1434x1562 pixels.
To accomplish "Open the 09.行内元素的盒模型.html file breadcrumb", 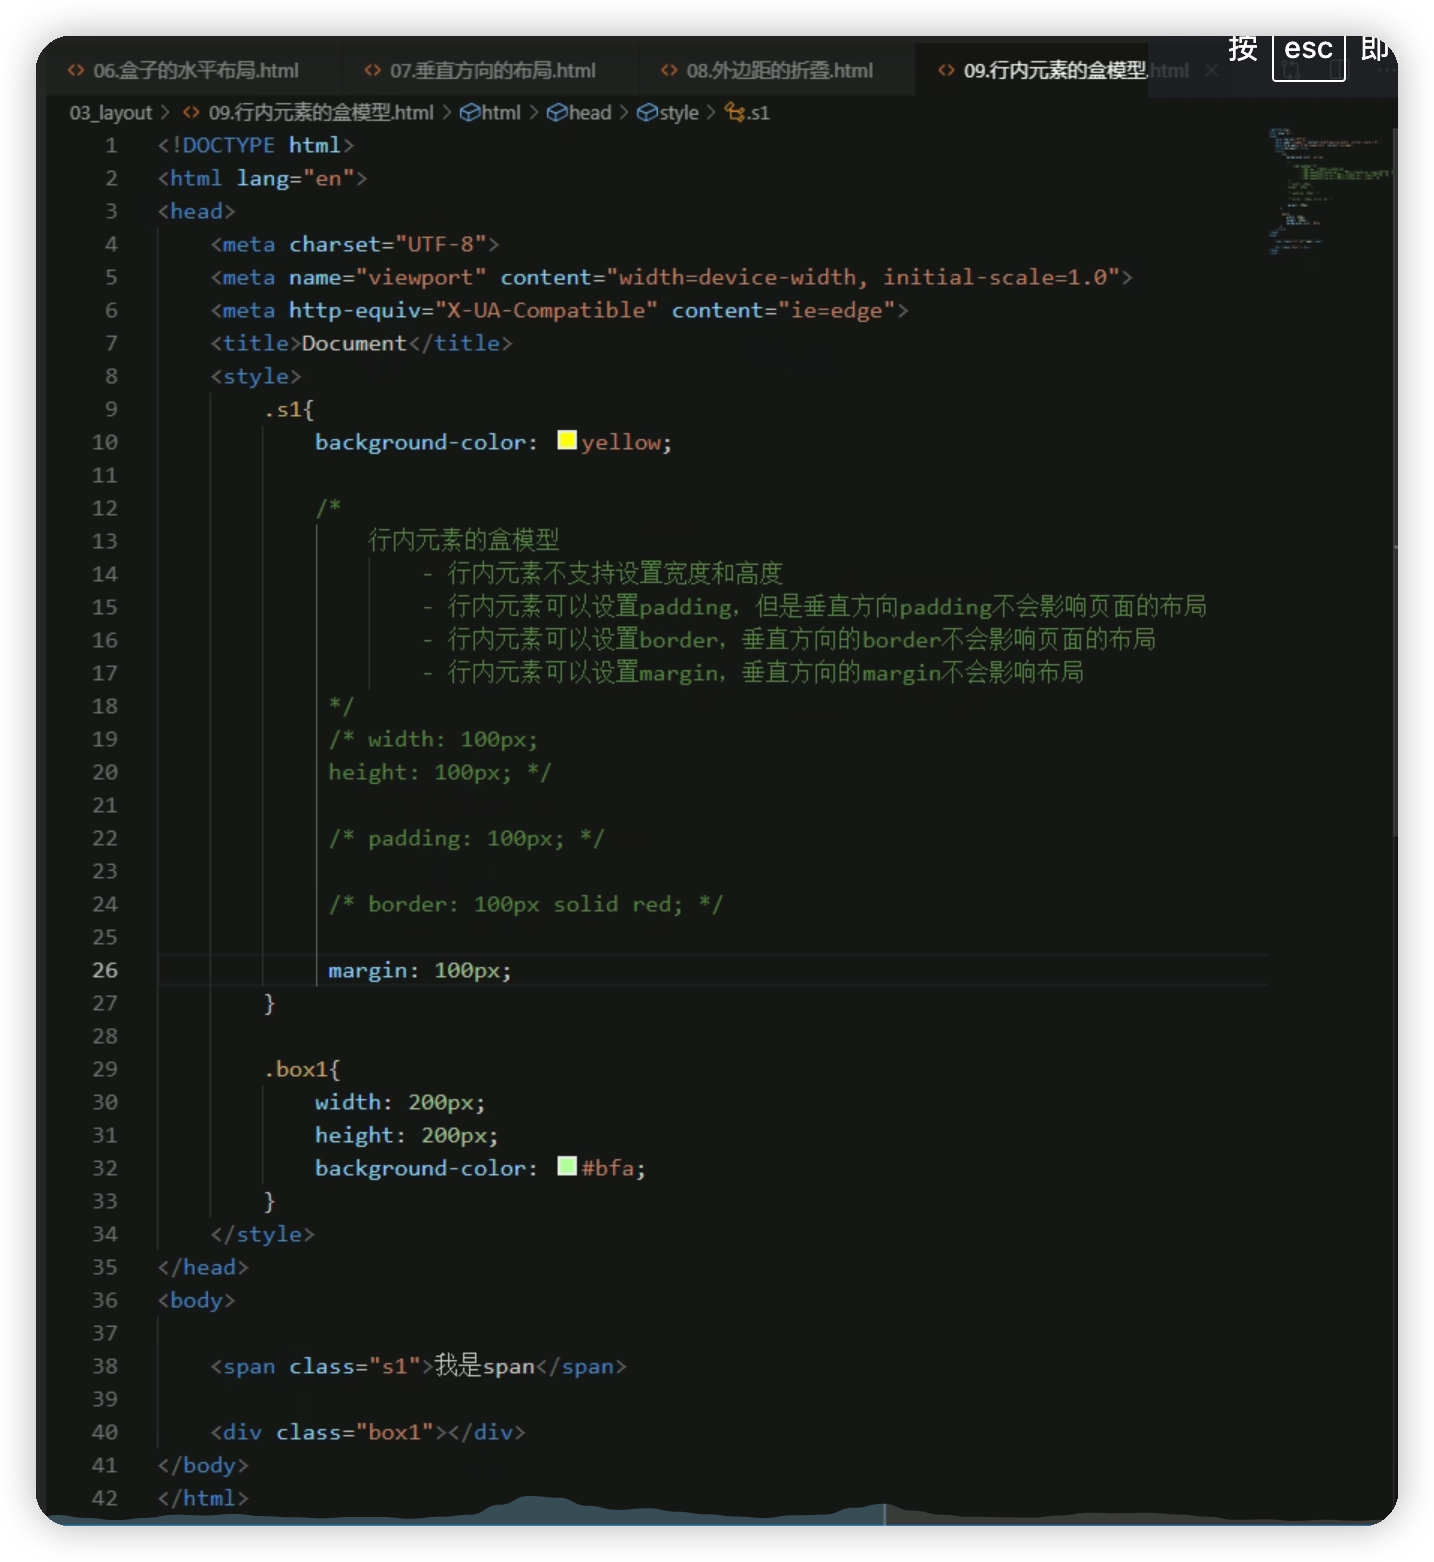I will [x=308, y=113].
